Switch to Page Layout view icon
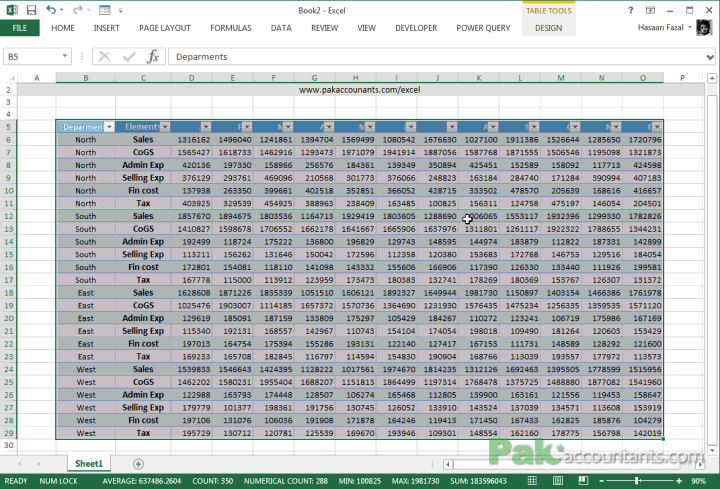Screen dimensions: 720x489 pos(557,481)
